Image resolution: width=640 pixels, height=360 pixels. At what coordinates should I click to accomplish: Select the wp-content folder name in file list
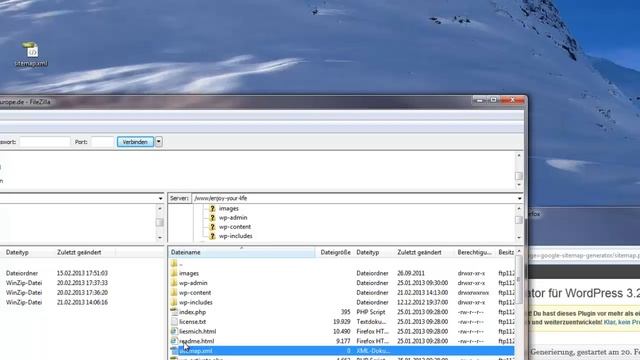195,292
